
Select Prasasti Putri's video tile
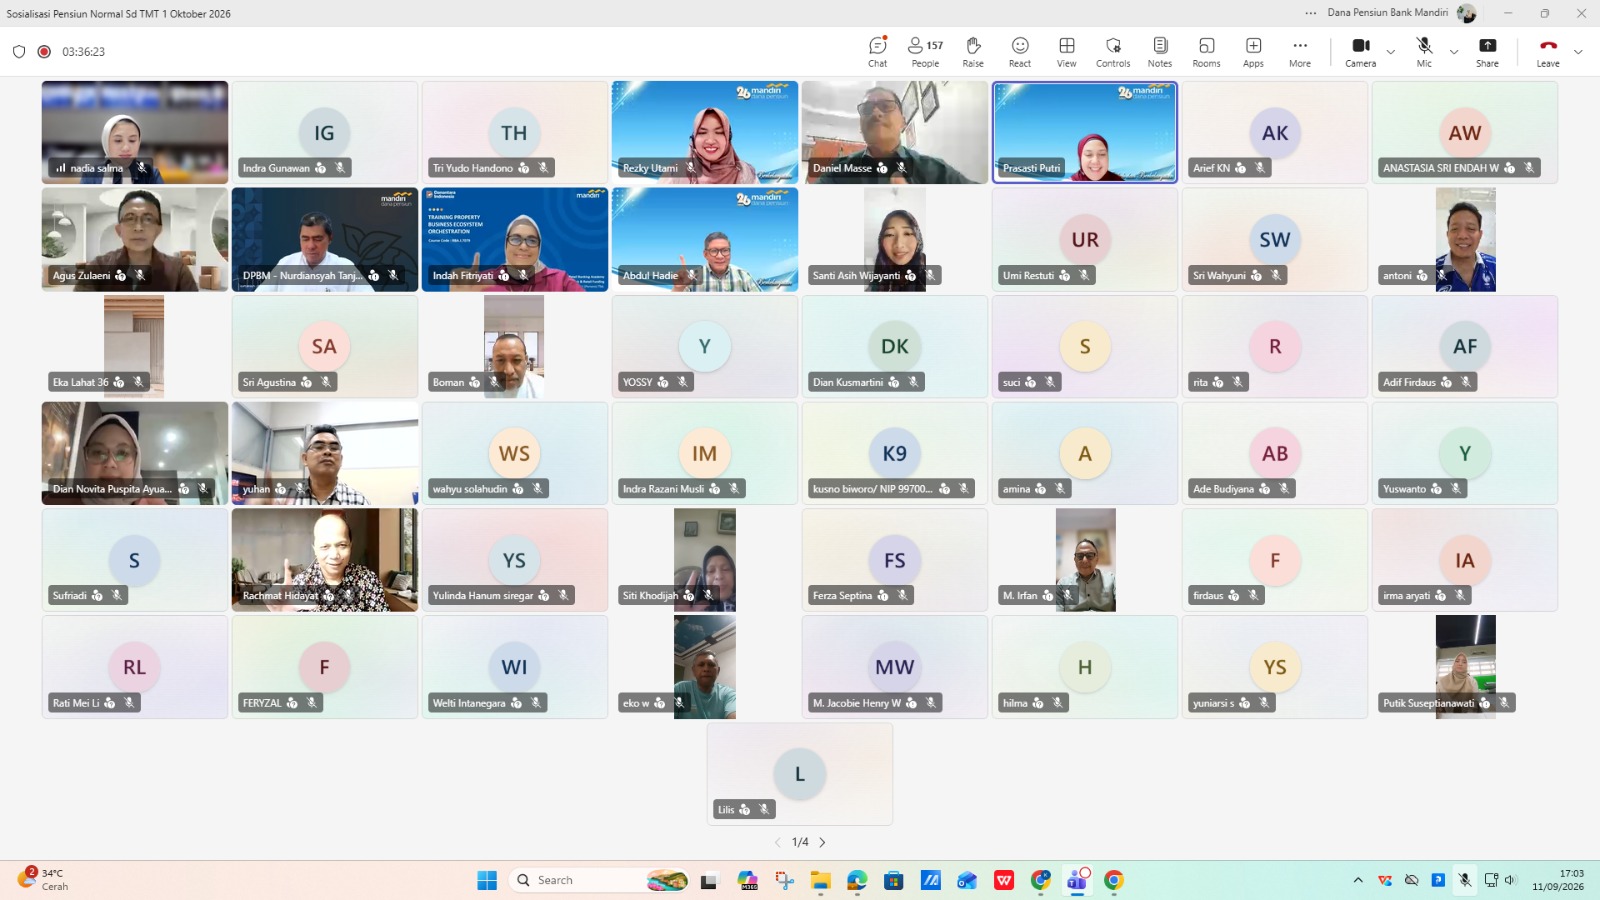coord(1084,132)
